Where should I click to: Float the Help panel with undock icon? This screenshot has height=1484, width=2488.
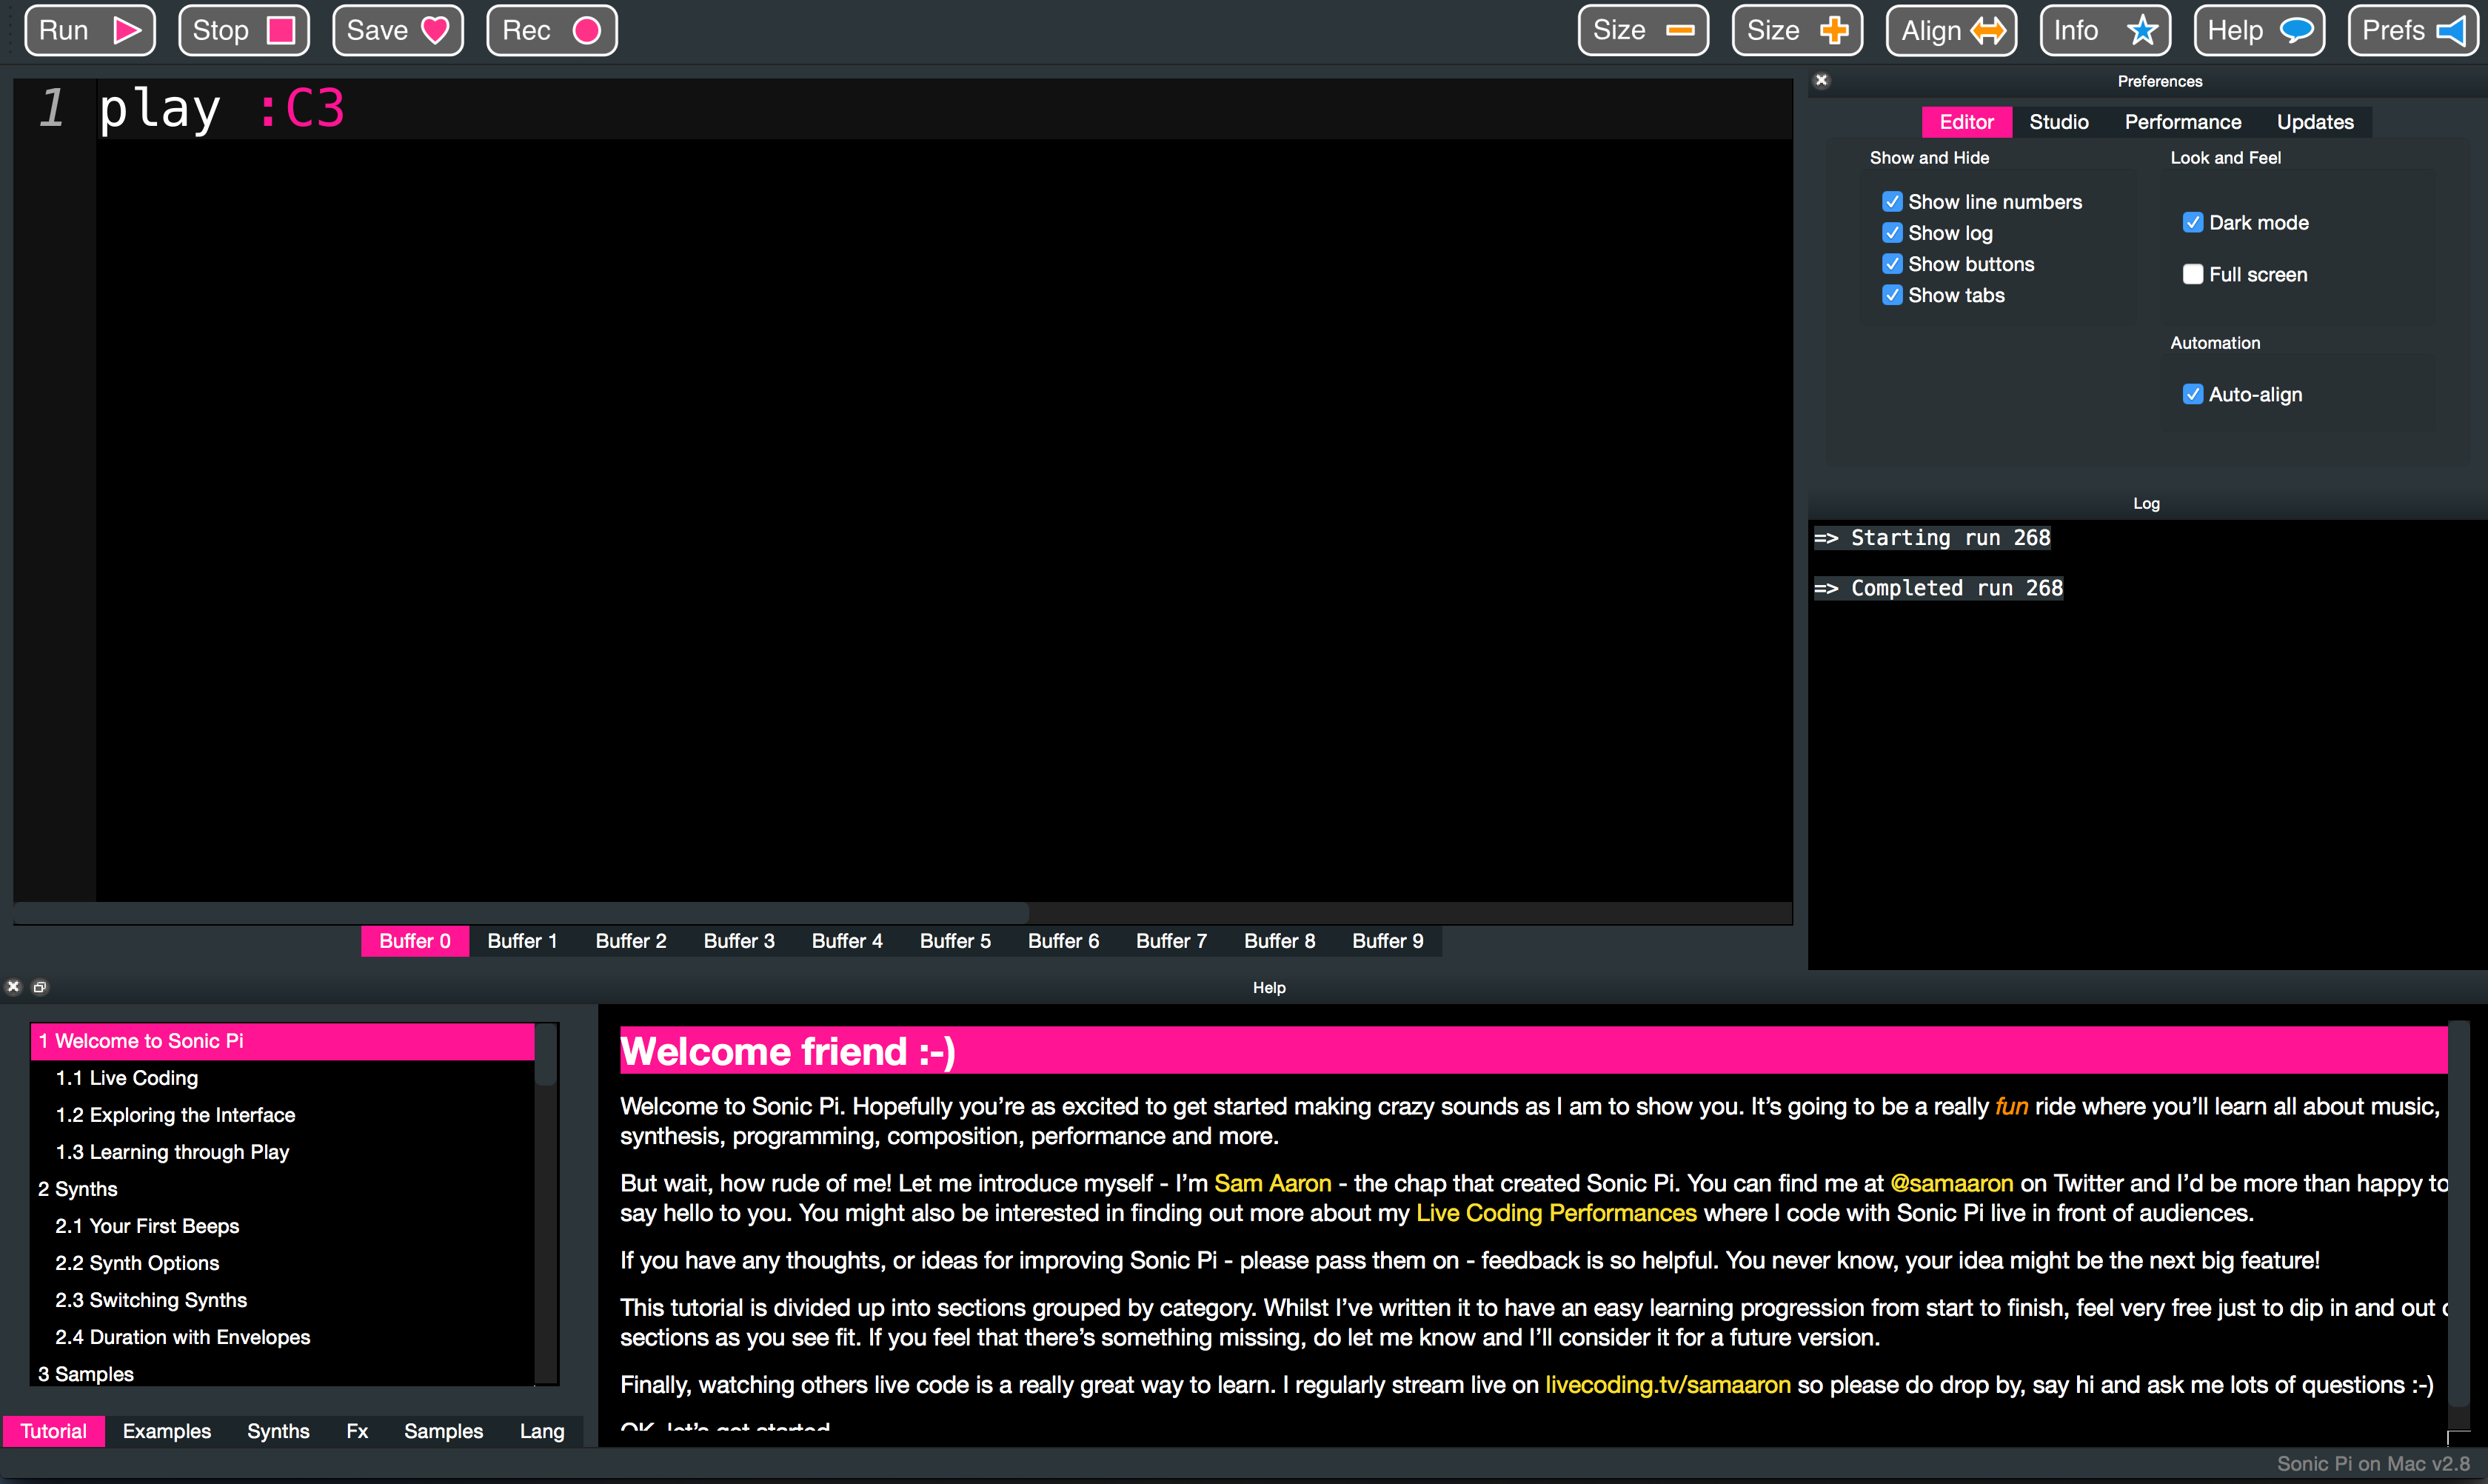coord(40,987)
